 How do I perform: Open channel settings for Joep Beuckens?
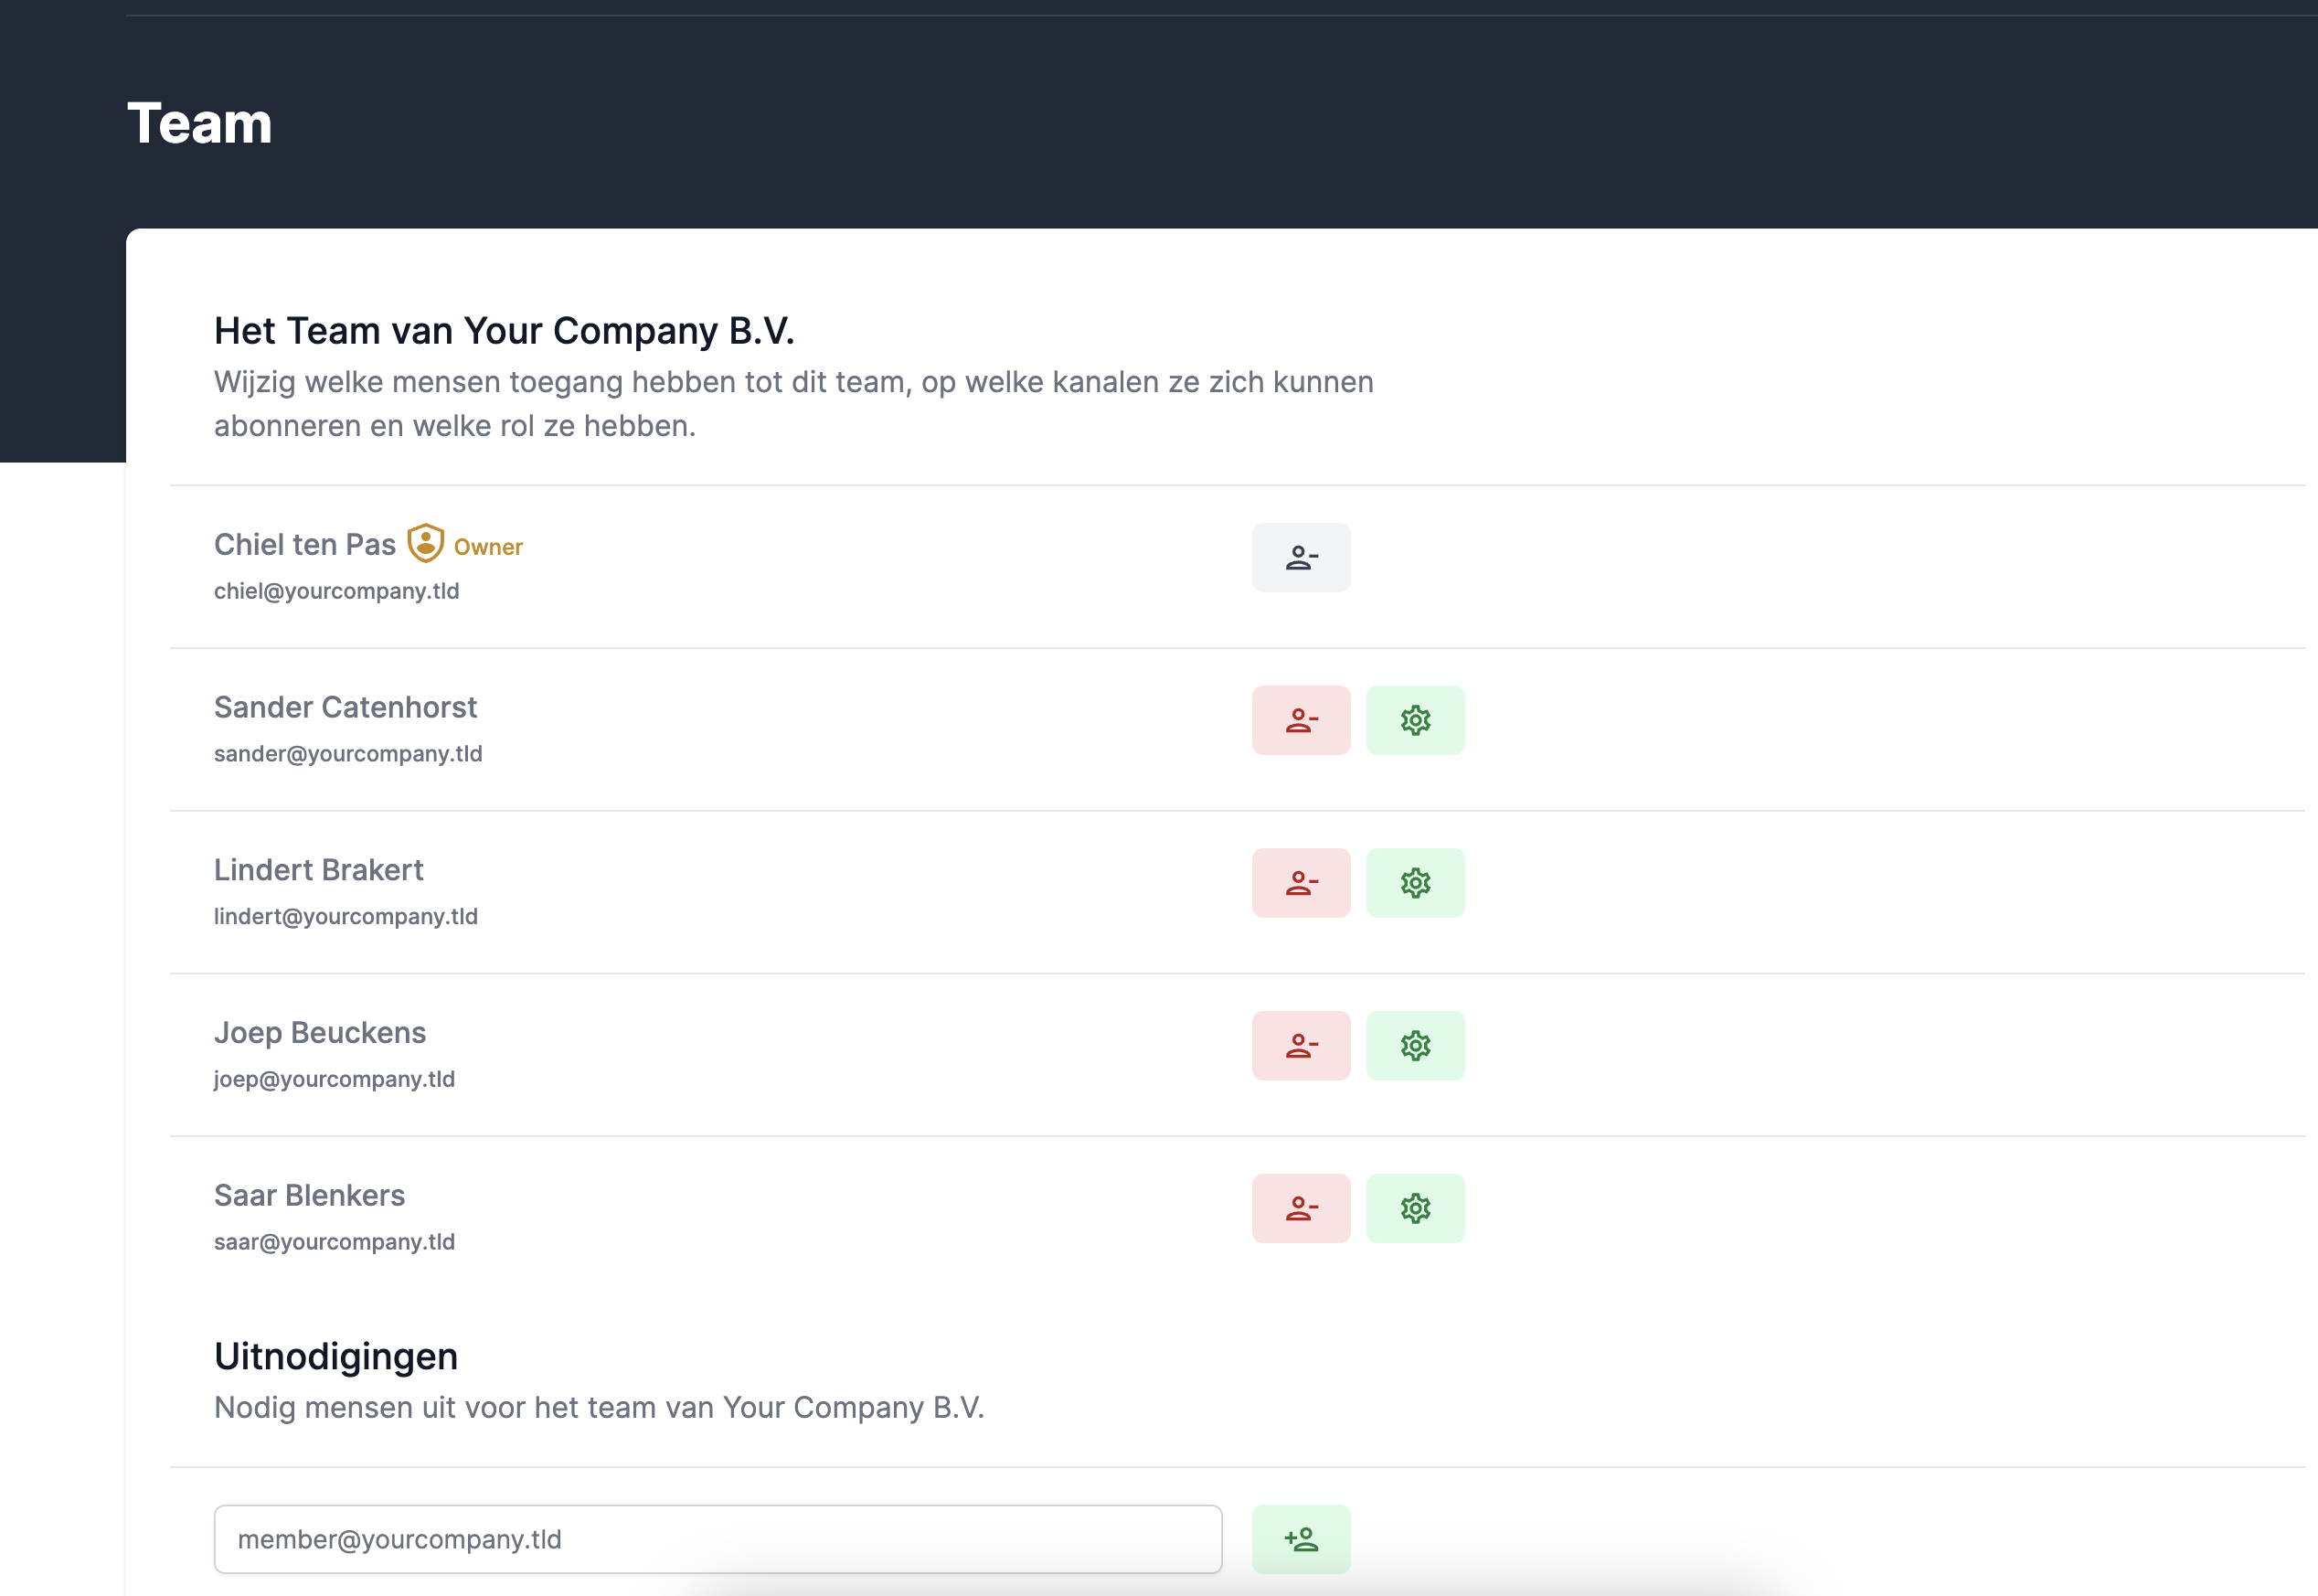pyautogui.click(x=1415, y=1045)
